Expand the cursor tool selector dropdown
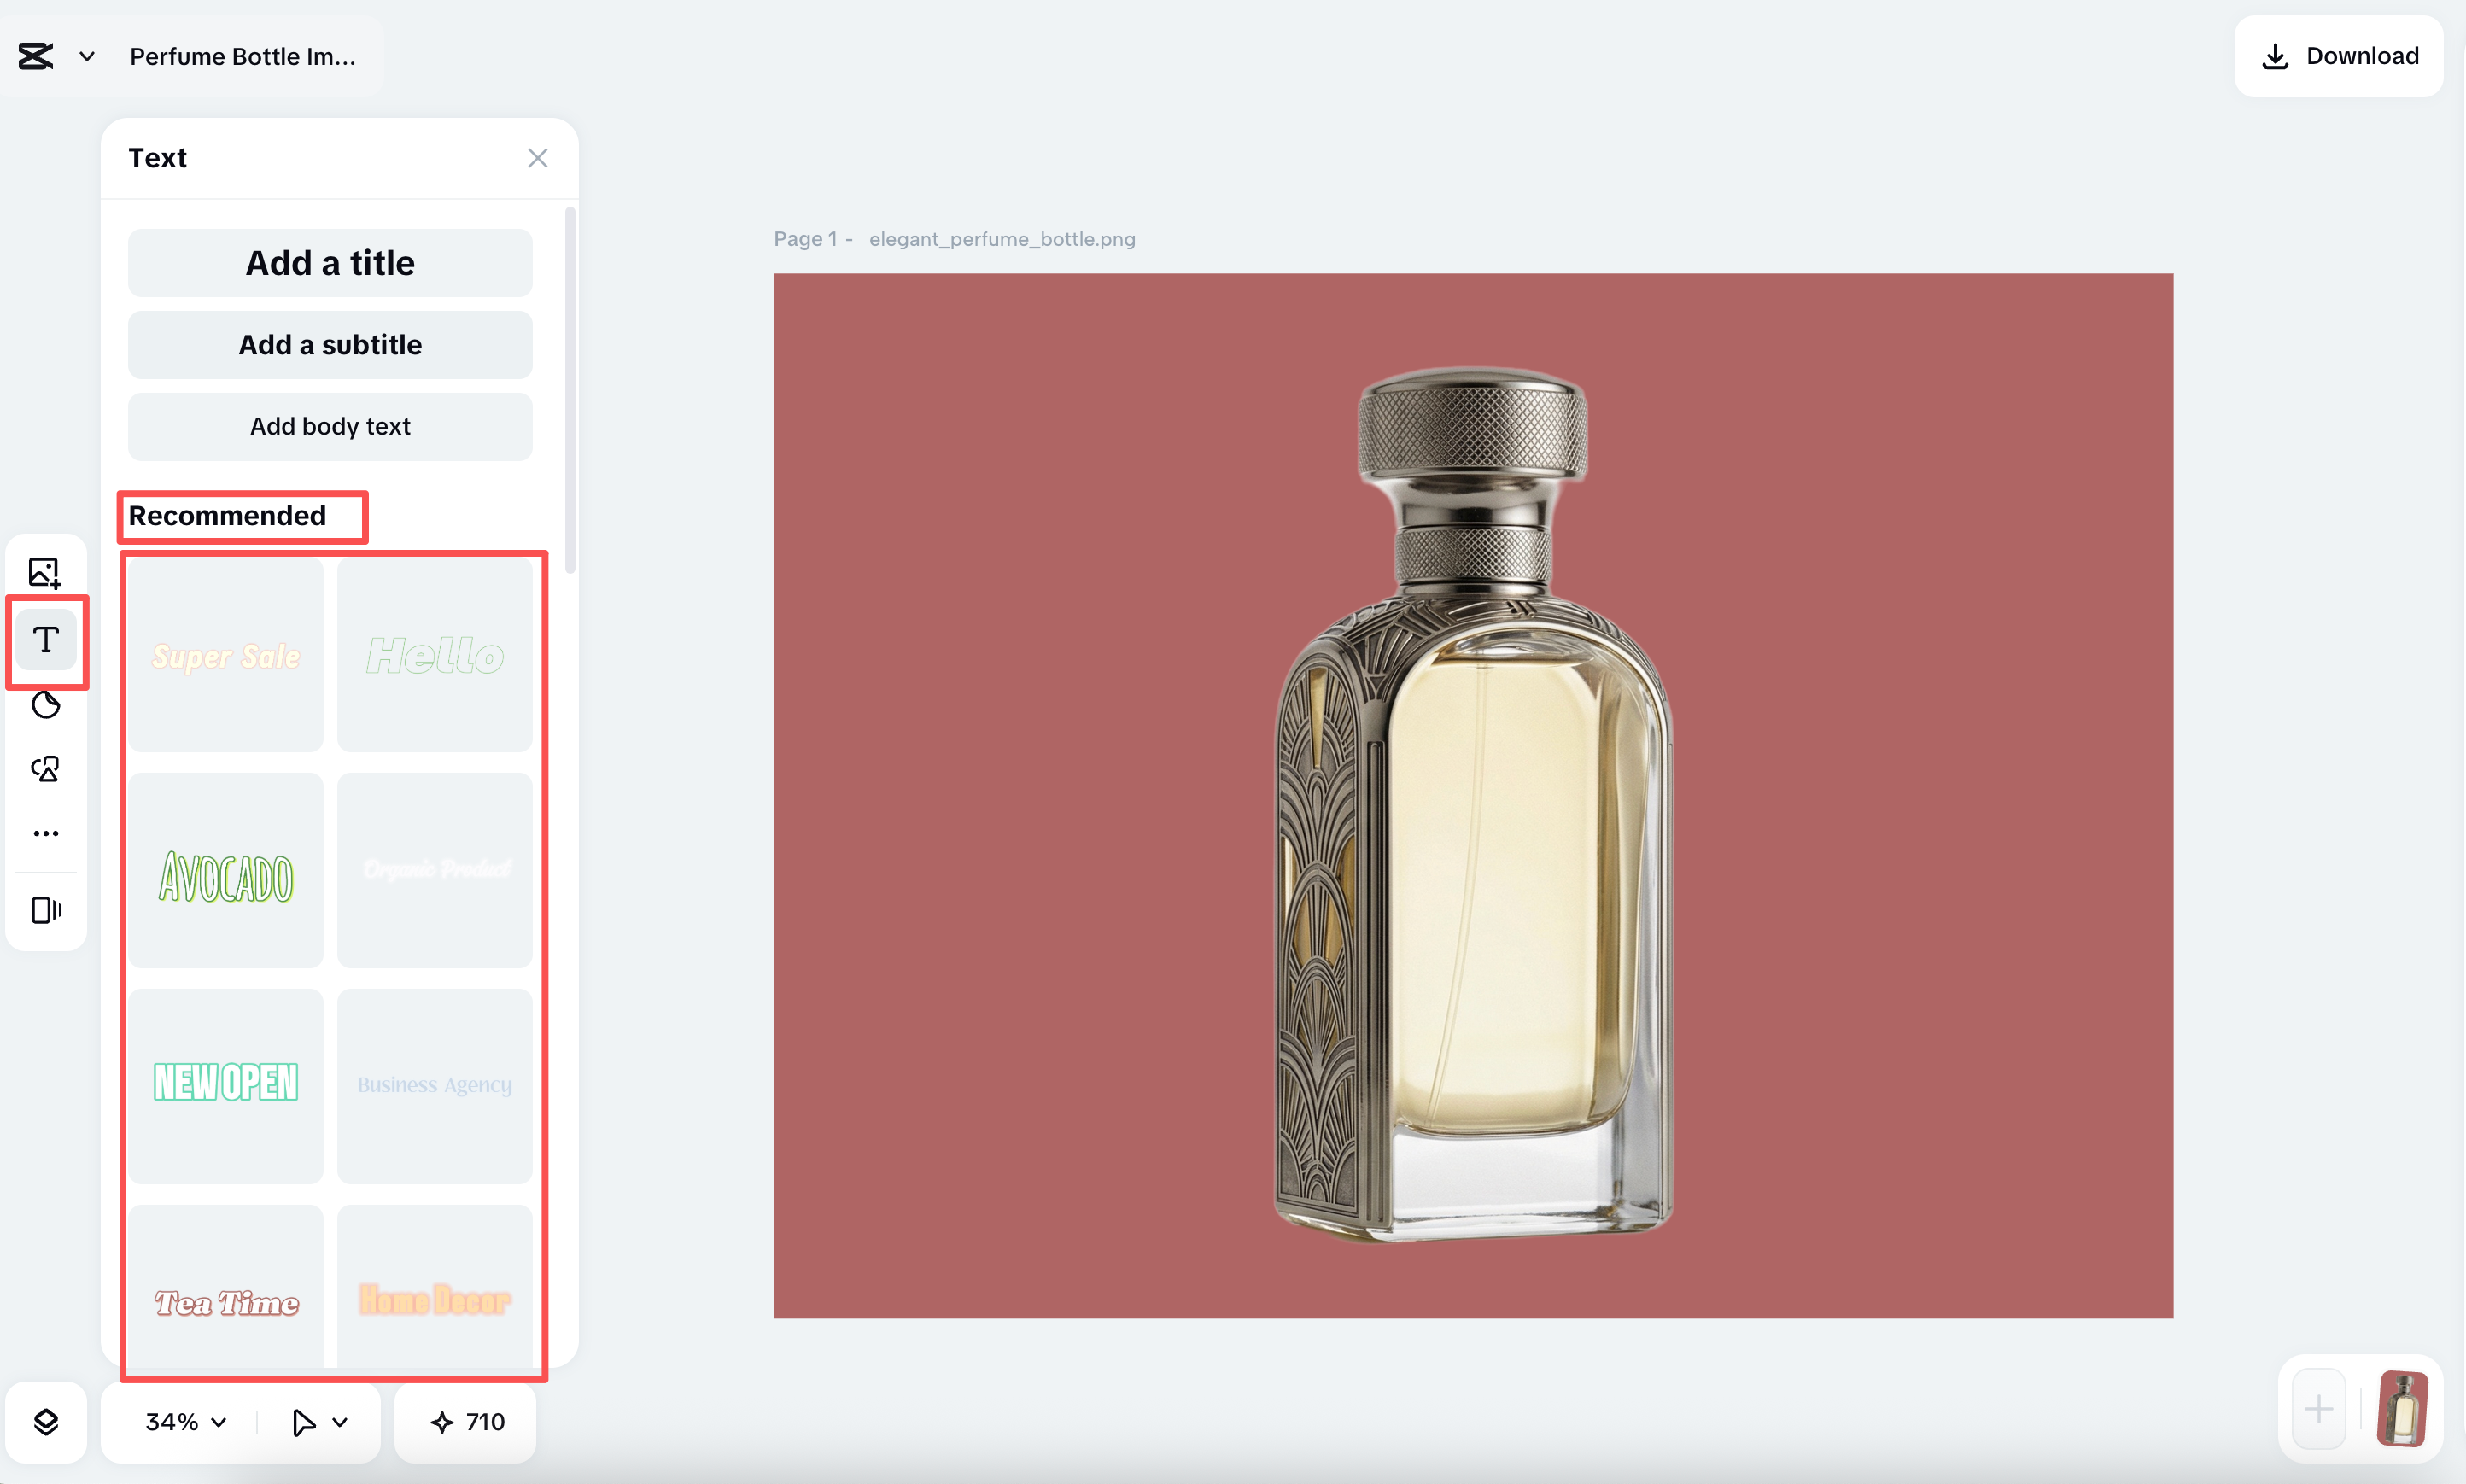The width and height of the screenshot is (2466, 1484). click(x=318, y=1422)
